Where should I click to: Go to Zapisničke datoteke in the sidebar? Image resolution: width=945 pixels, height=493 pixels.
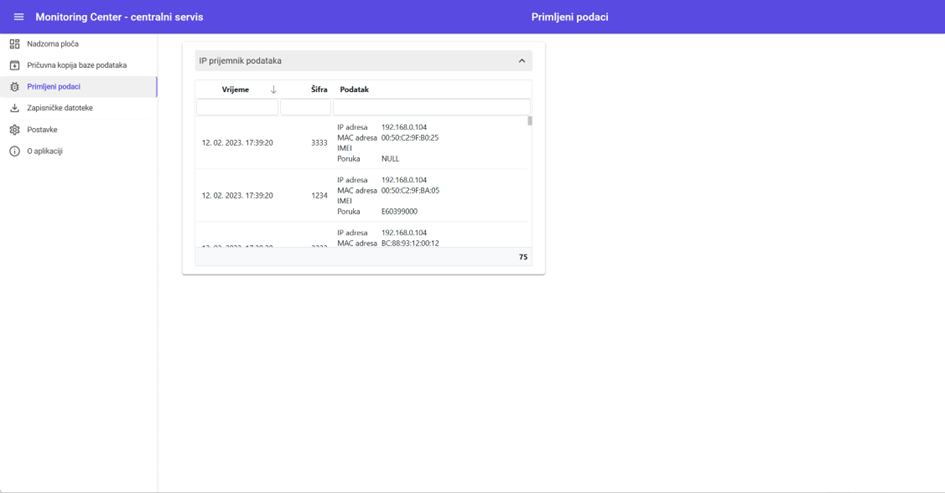60,108
